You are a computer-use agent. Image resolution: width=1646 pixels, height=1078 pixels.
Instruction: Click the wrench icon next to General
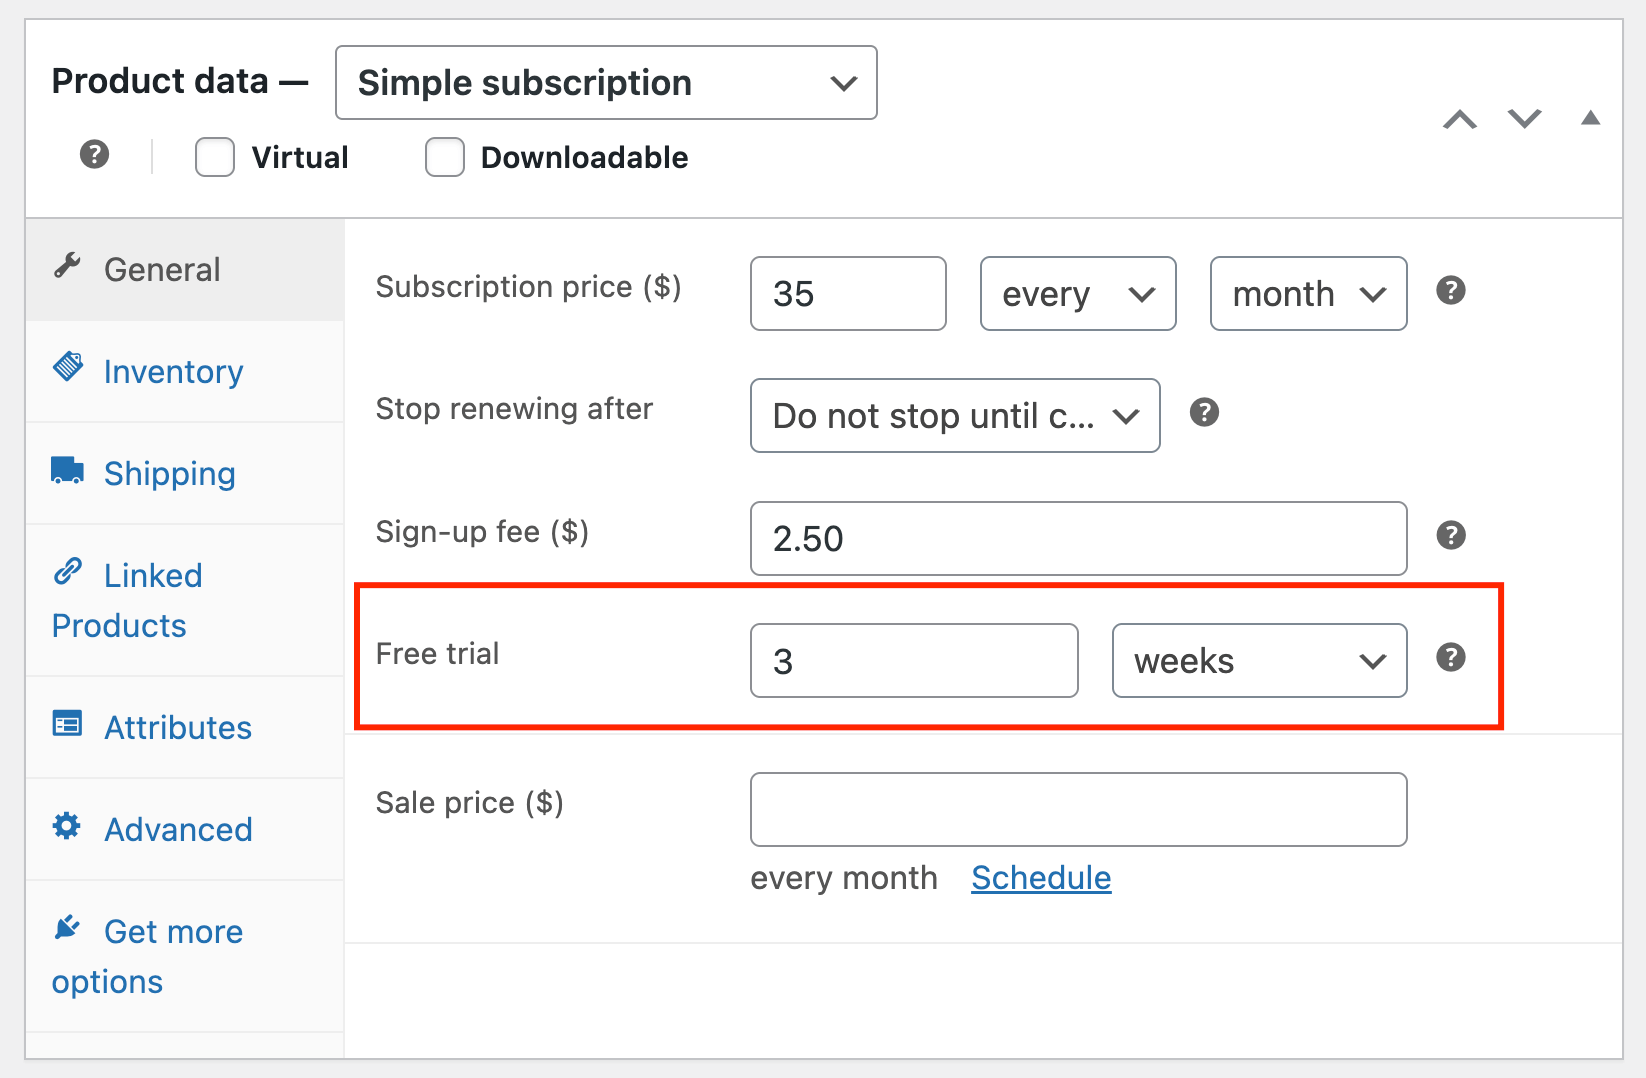click(x=67, y=266)
